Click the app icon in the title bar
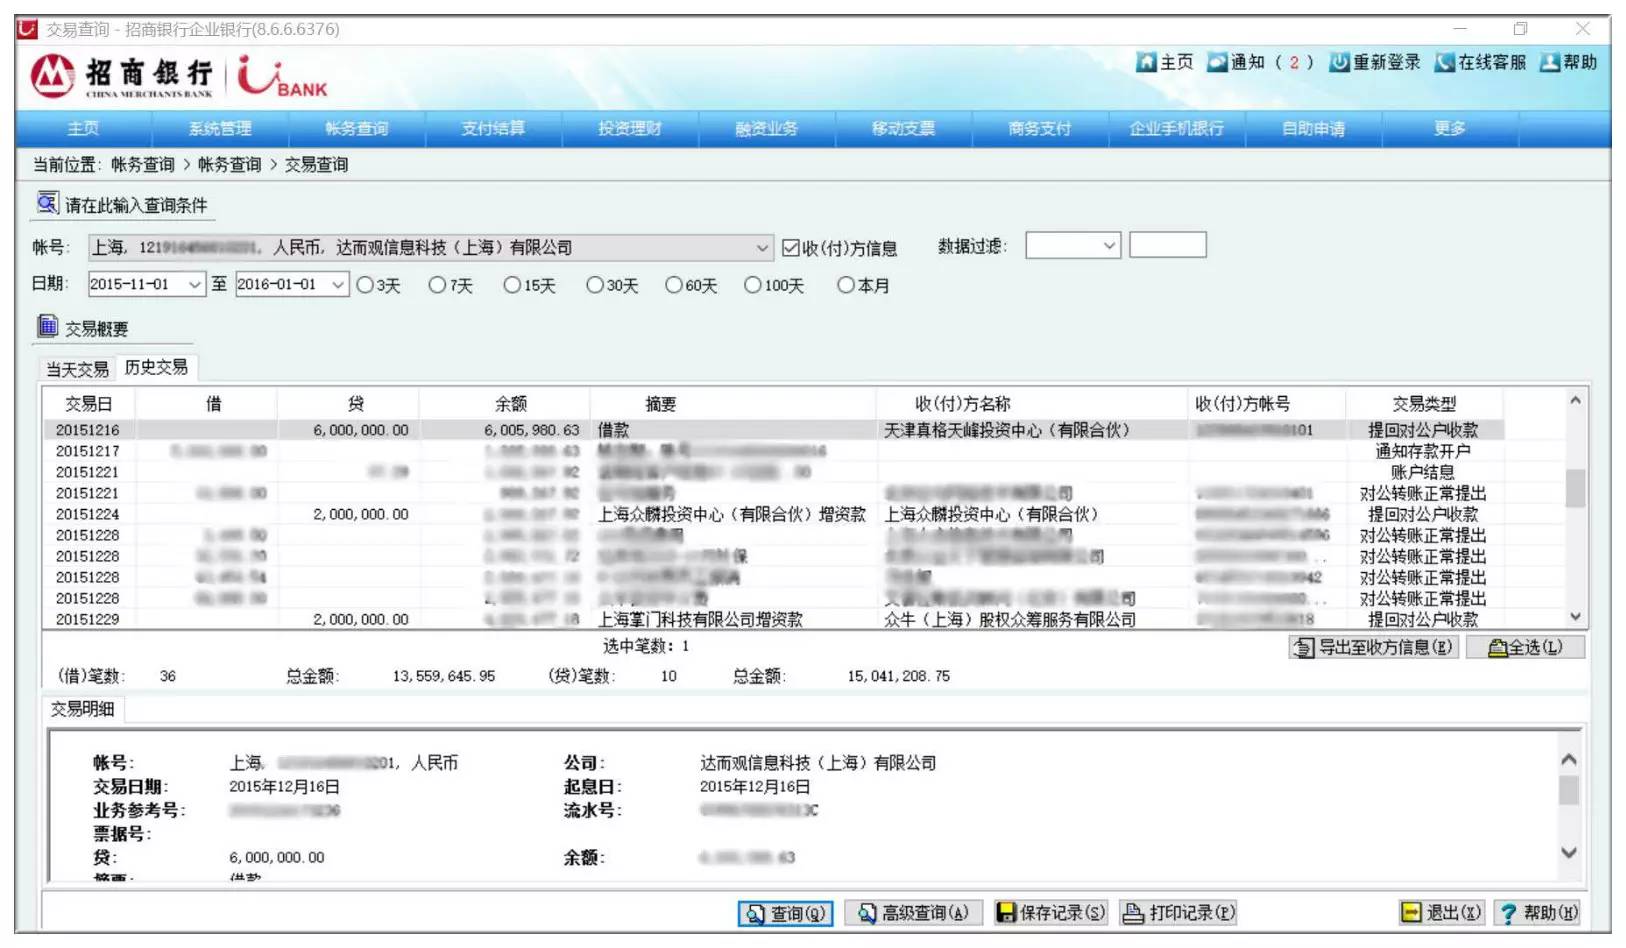Image resolution: width=1626 pixels, height=948 pixels. click(x=27, y=29)
